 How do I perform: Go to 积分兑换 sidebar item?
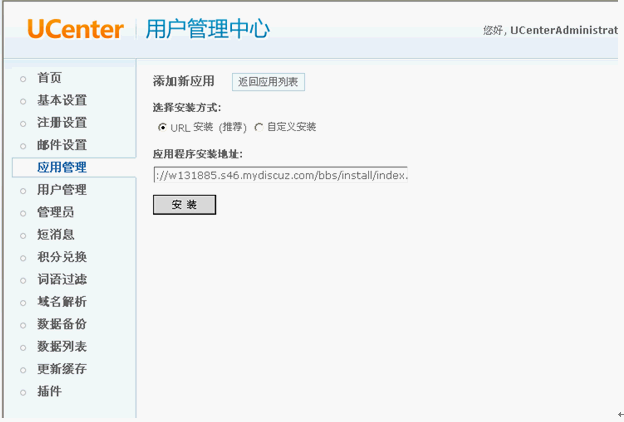point(62,257)
